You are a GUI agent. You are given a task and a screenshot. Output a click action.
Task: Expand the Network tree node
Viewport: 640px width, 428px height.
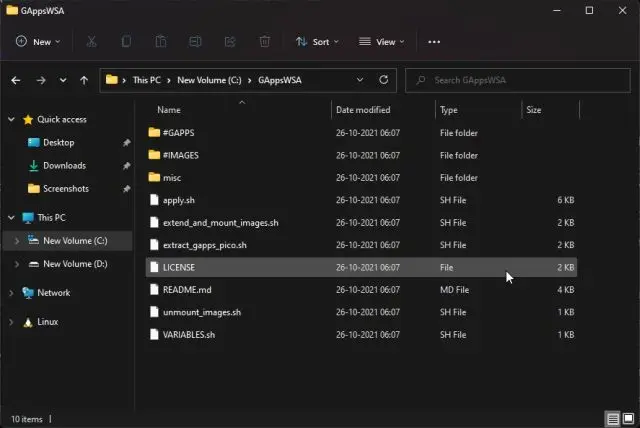(x=12, y=293)
